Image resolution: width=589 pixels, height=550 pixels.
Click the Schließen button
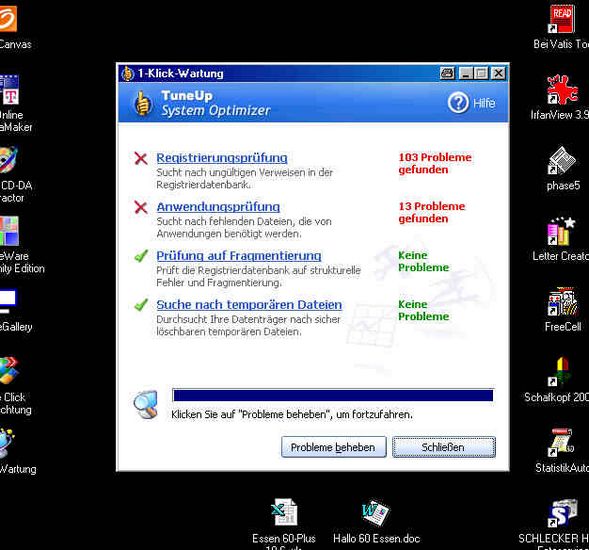(444, 447)
